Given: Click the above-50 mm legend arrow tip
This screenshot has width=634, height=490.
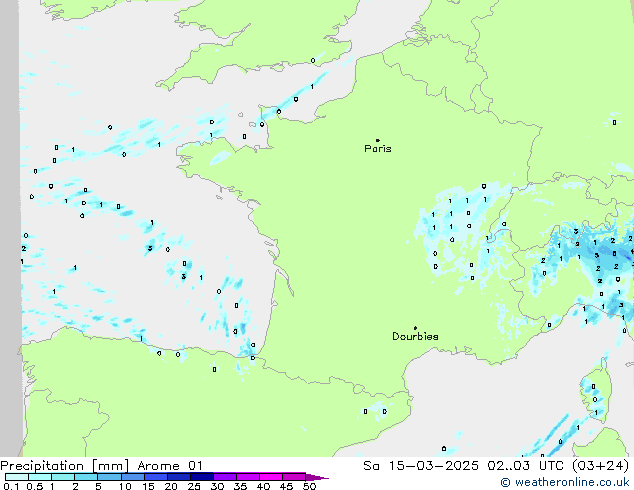Looking at the screenshot, I should pyautogui.click(x=319, y=478).
